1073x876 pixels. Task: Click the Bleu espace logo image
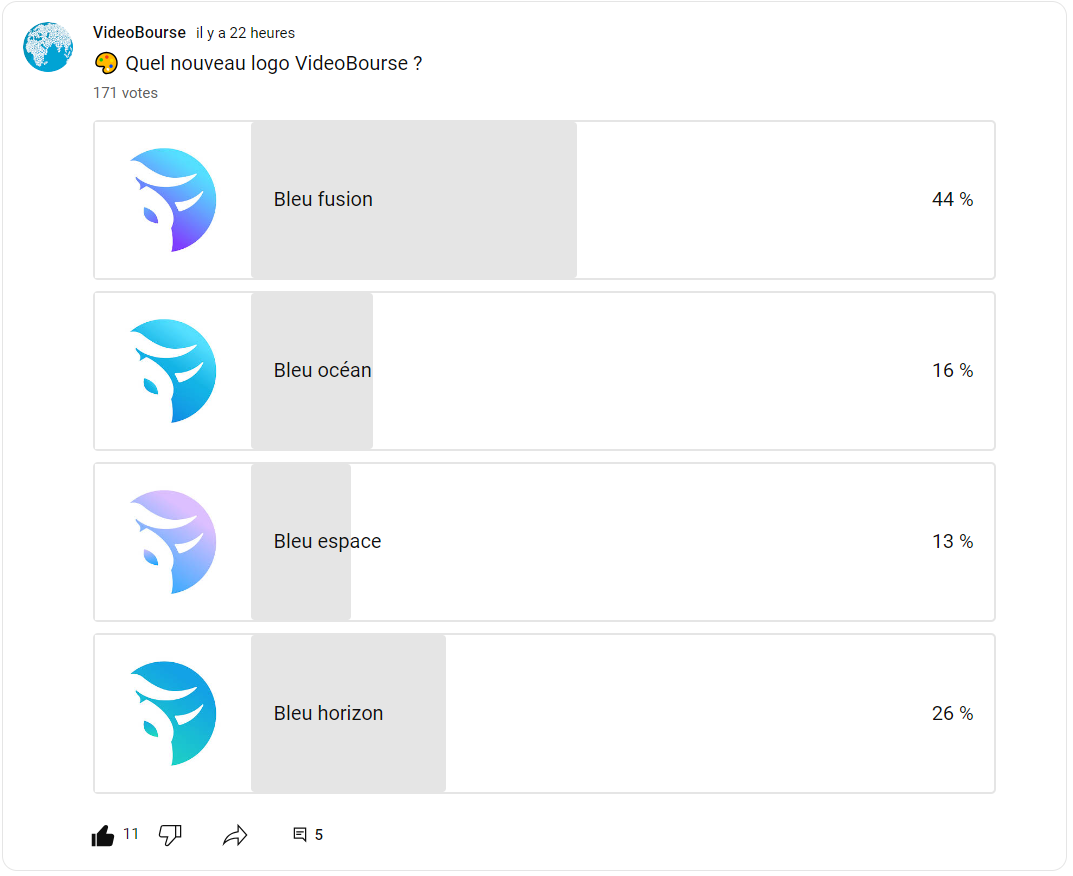(173, 542)
